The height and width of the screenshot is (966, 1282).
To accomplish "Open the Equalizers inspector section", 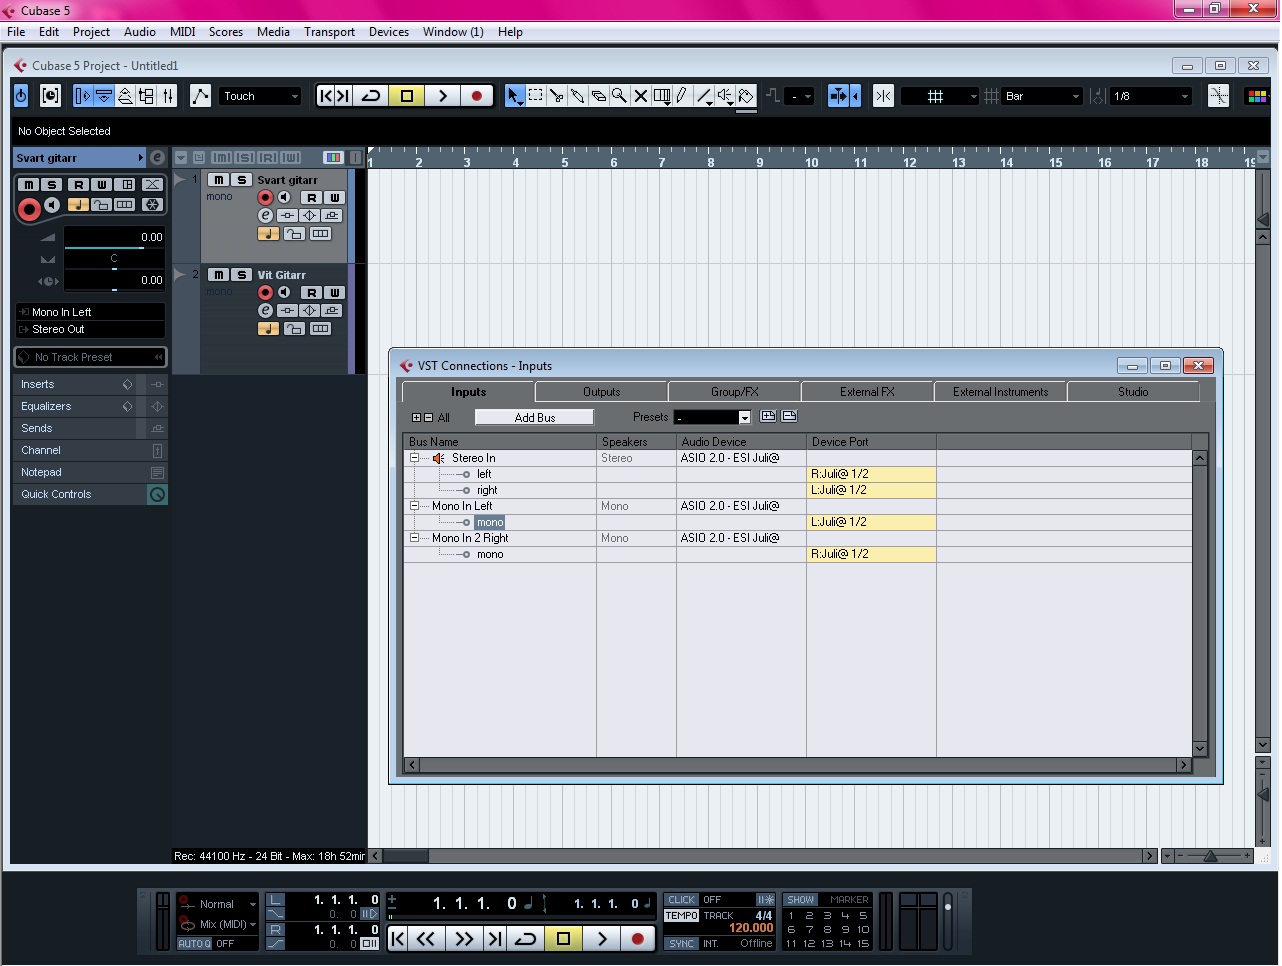I will tap(46, 406).
